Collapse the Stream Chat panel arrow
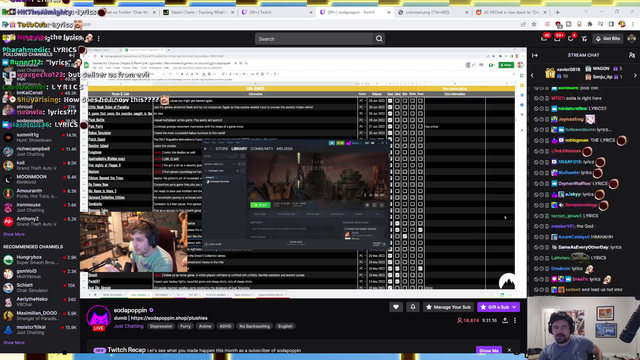 [x=535, y=55]
